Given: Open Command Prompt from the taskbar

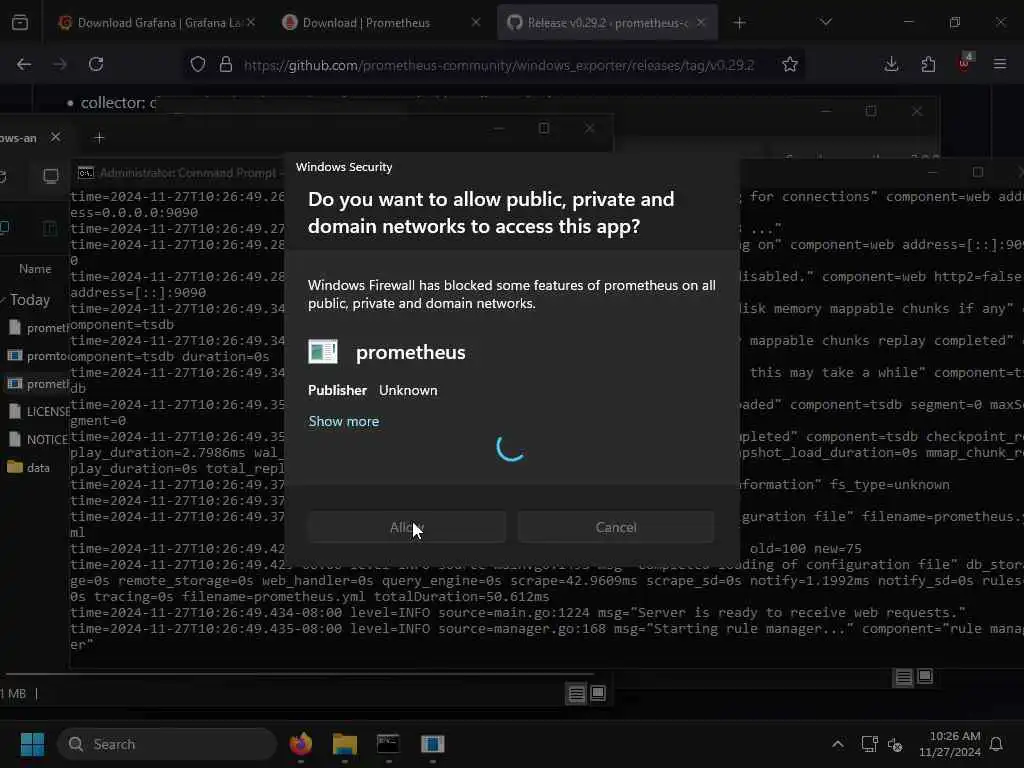Looking at the screenshot, I should pyautogui.click(x=388, y=744).
